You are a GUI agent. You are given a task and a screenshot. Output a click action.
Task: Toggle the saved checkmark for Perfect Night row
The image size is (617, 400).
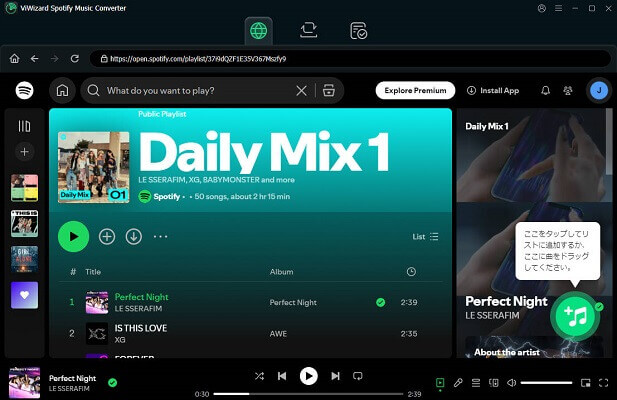pyautogui.click(x=381, y=302)
